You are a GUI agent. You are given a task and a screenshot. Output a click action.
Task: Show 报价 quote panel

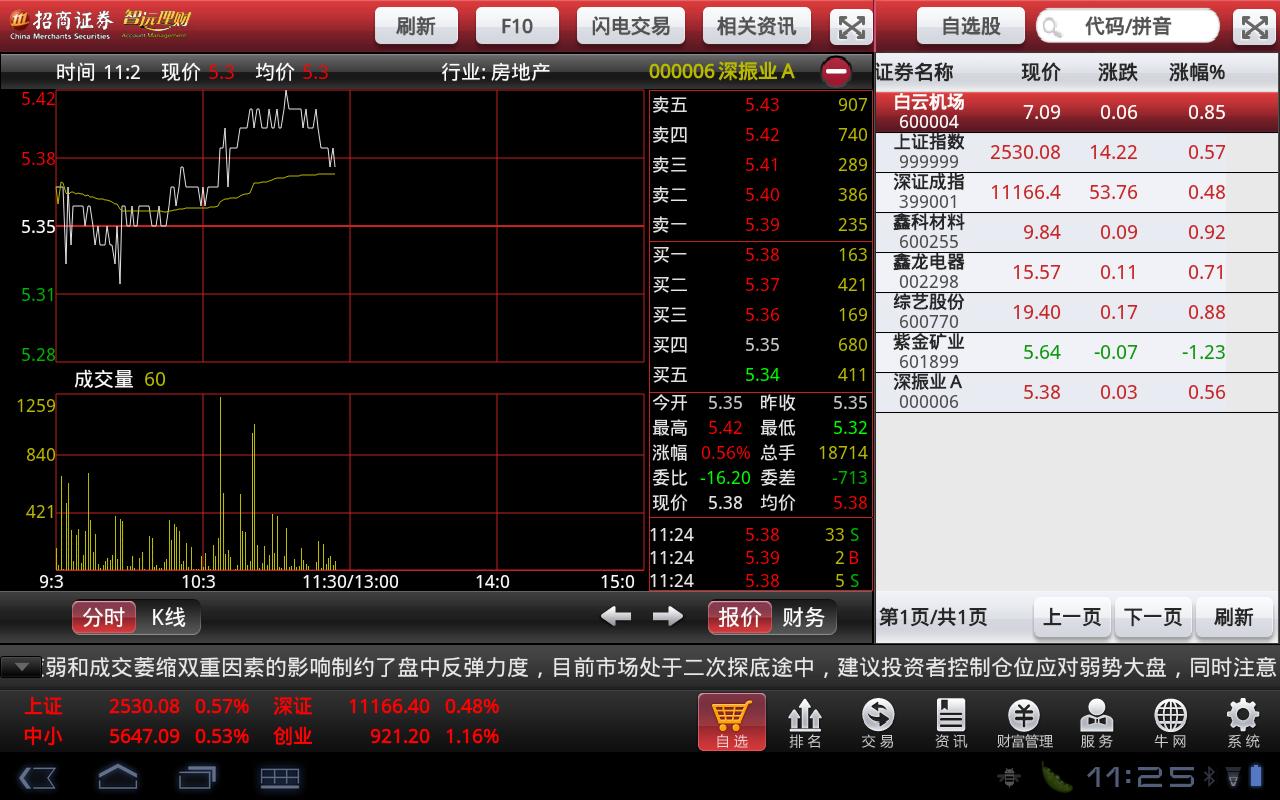point(740,617)
